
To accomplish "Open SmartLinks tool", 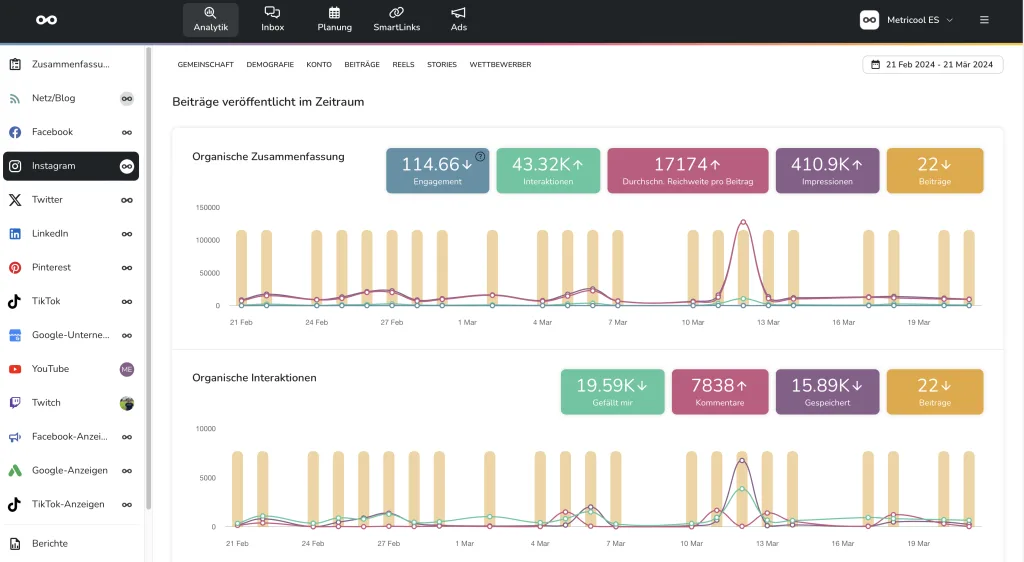I will tap(396, 19).
